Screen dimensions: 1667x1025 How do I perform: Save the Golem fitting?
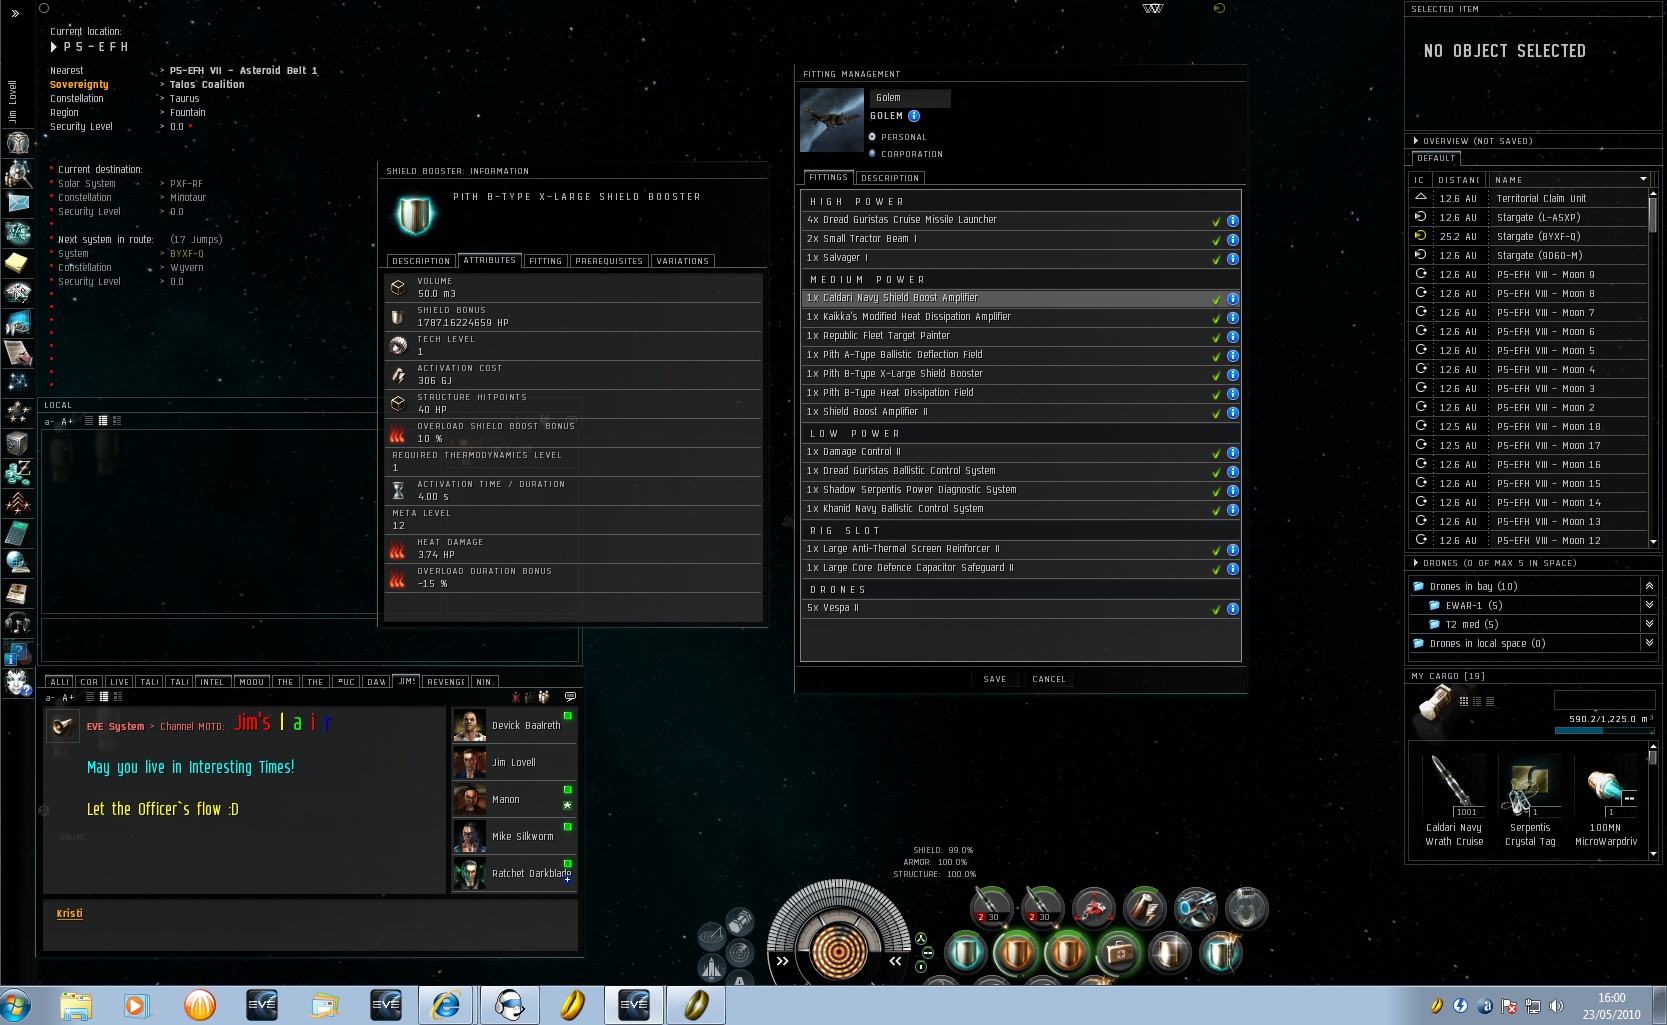(x=995, y=679)
